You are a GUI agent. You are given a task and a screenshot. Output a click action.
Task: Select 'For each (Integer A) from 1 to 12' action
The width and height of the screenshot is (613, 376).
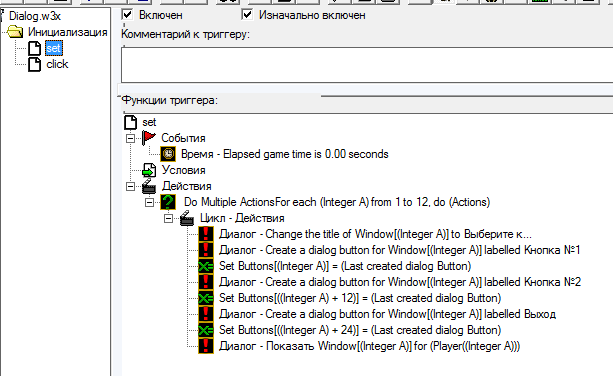(x=337, y=202)
